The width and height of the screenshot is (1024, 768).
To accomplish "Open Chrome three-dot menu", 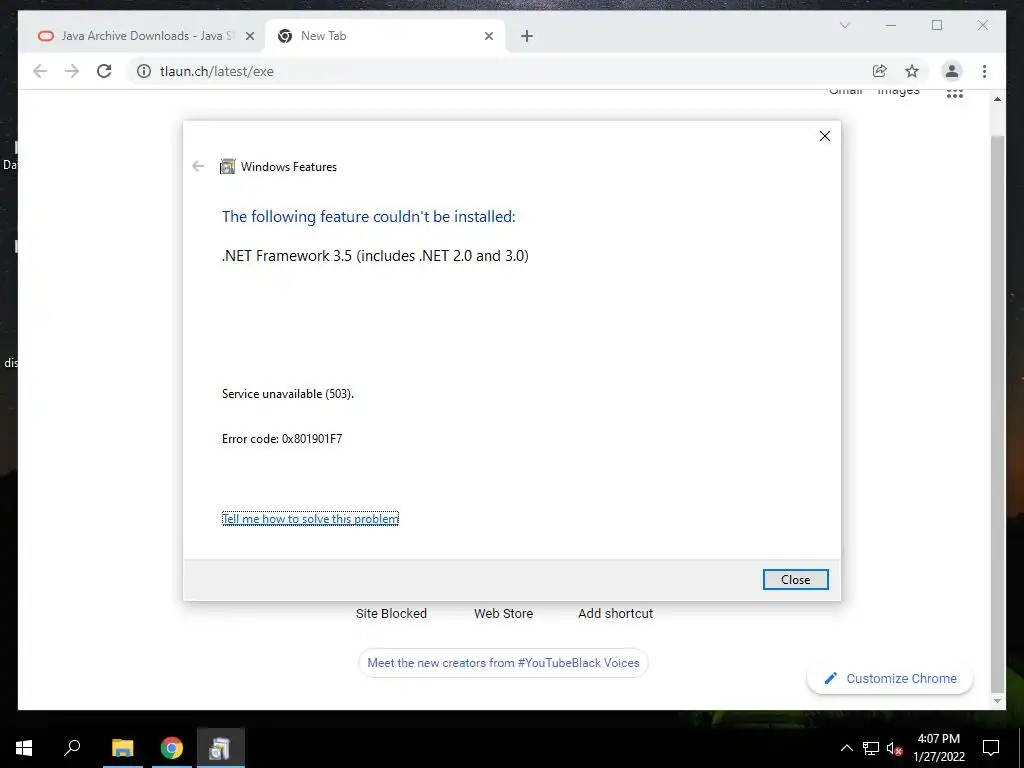I will [x=984, y=71].
